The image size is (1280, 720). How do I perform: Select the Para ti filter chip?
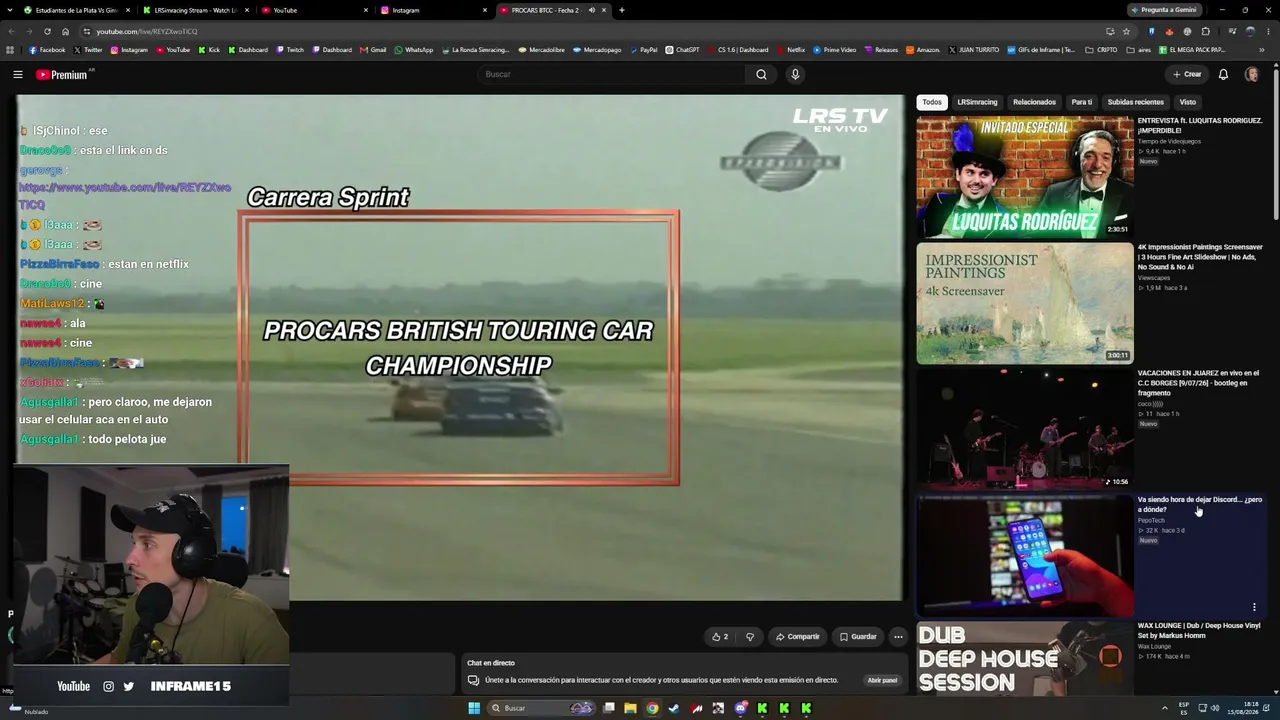click(x=1082, y=102)
